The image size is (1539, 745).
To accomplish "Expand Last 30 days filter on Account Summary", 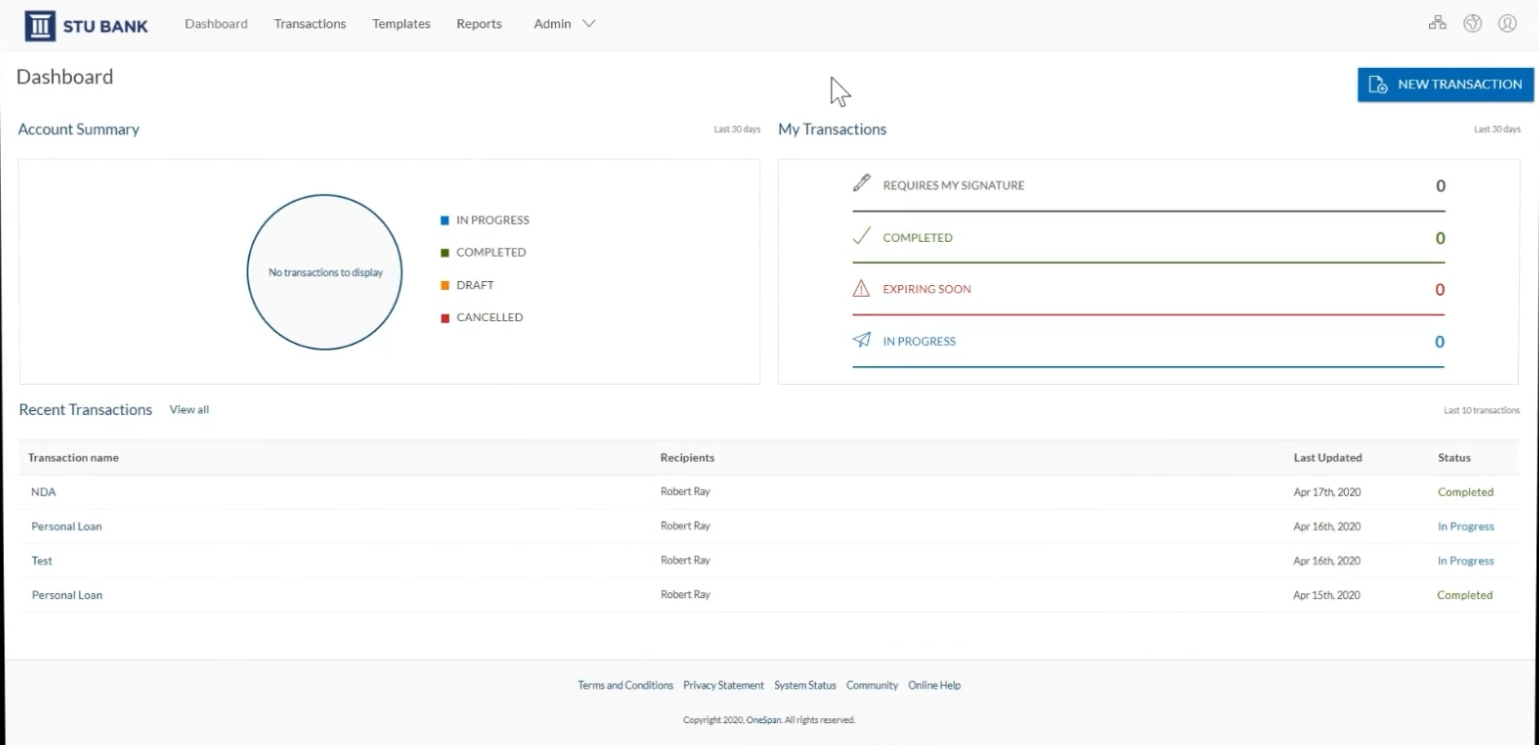I will tap(737, 128).
